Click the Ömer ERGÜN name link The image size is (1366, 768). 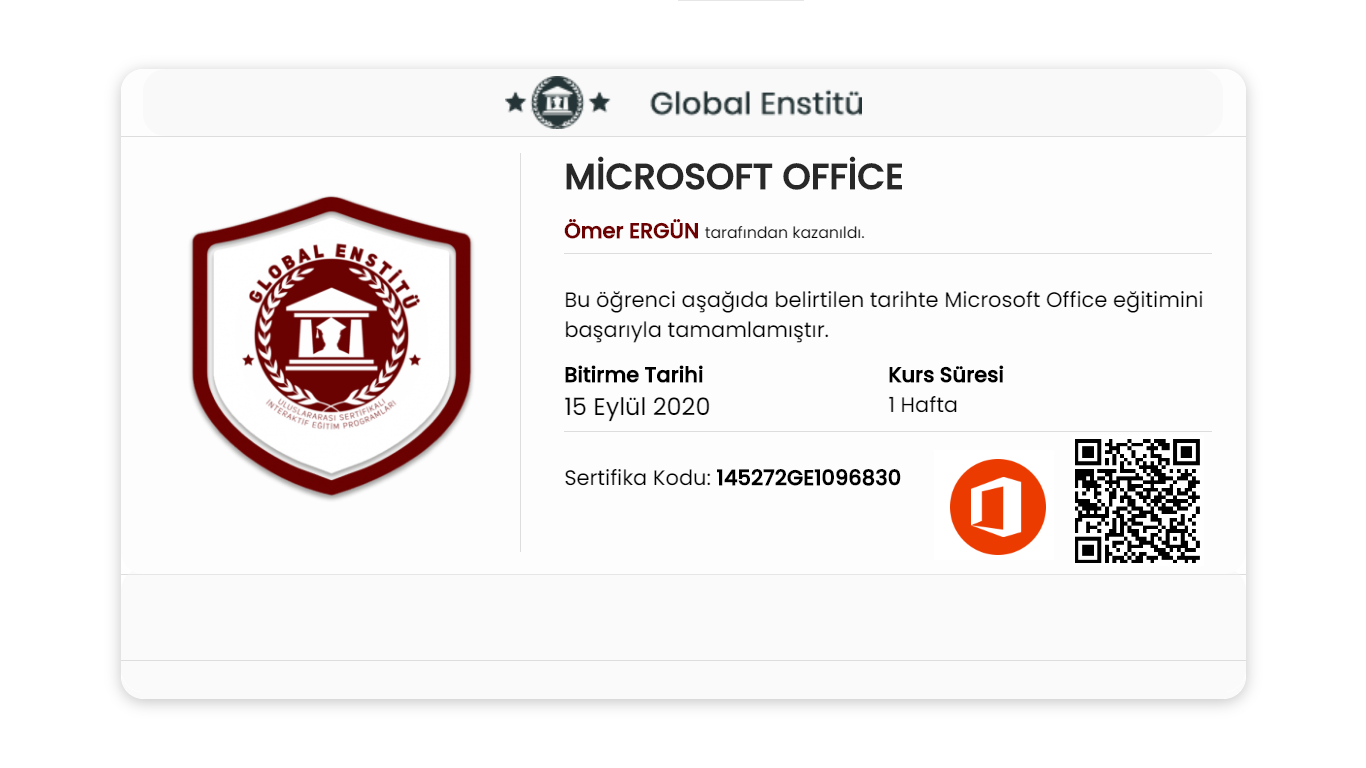631,231
